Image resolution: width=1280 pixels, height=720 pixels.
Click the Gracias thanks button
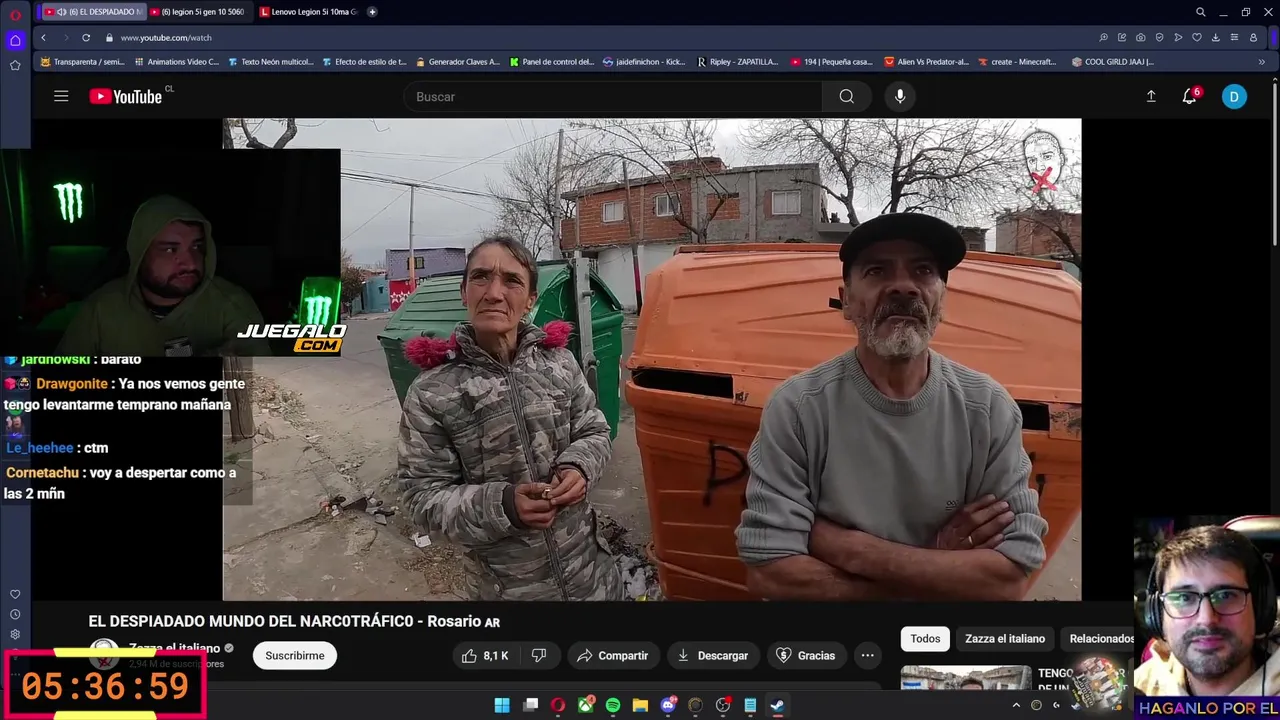805,655
